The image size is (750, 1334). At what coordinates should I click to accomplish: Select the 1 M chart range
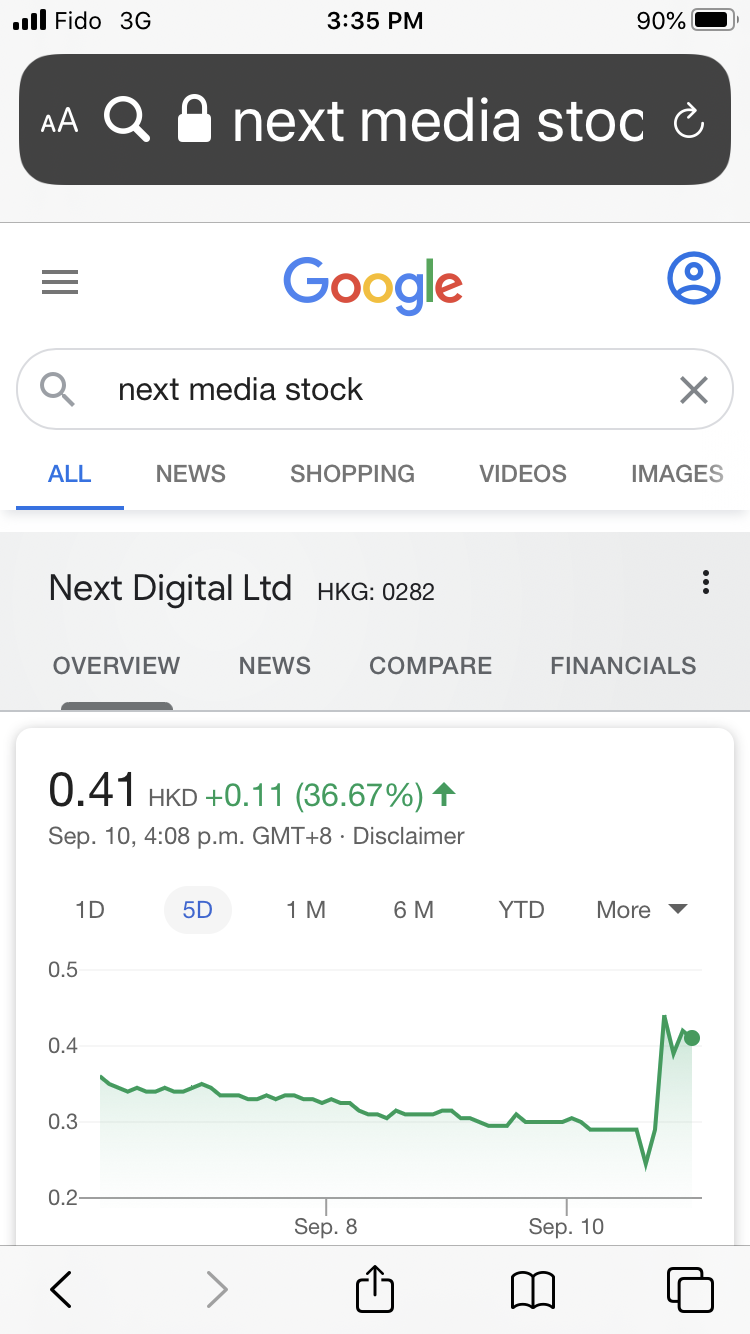[x=306, y=910]
